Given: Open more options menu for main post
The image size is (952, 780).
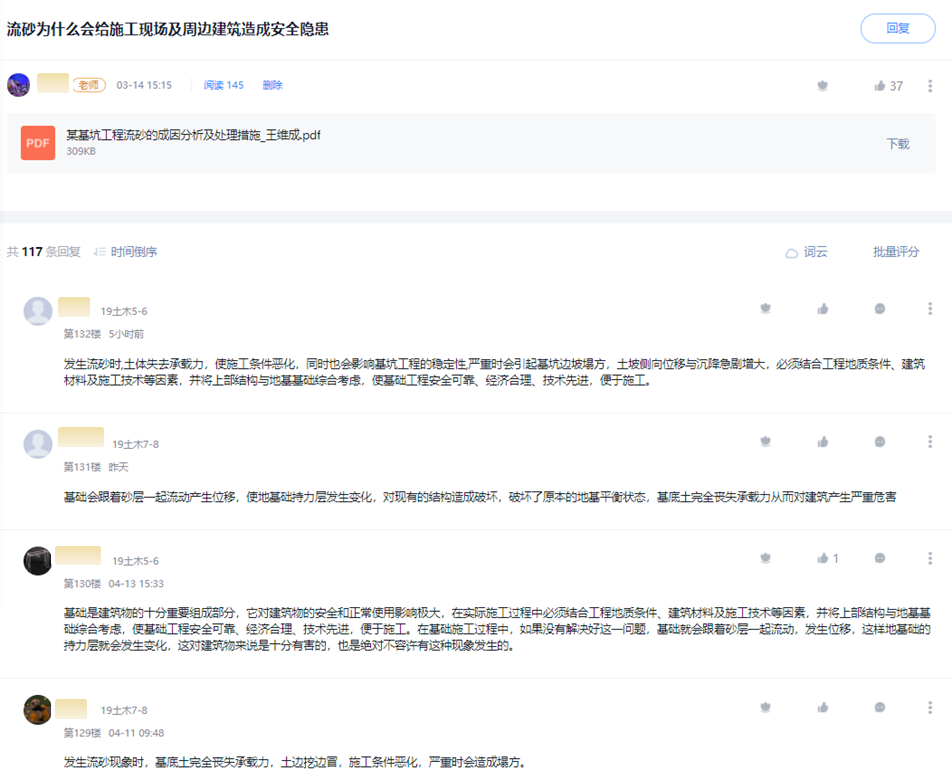Looking at the screenshot, I should tap(930, 86).
